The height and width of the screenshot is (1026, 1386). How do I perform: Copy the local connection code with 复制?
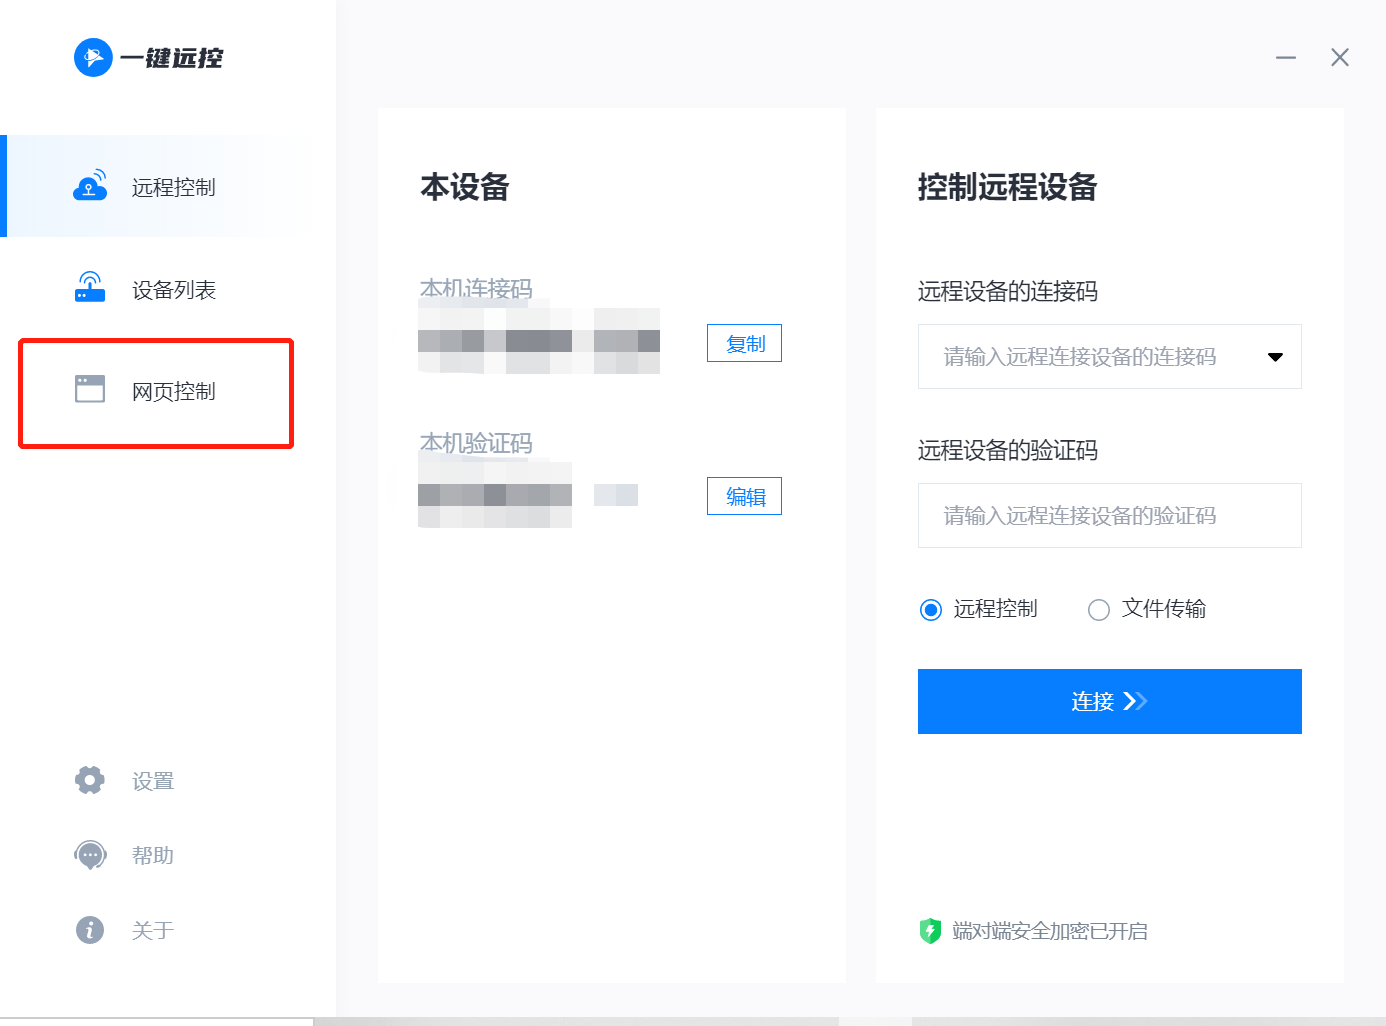(x=744, y=343)
